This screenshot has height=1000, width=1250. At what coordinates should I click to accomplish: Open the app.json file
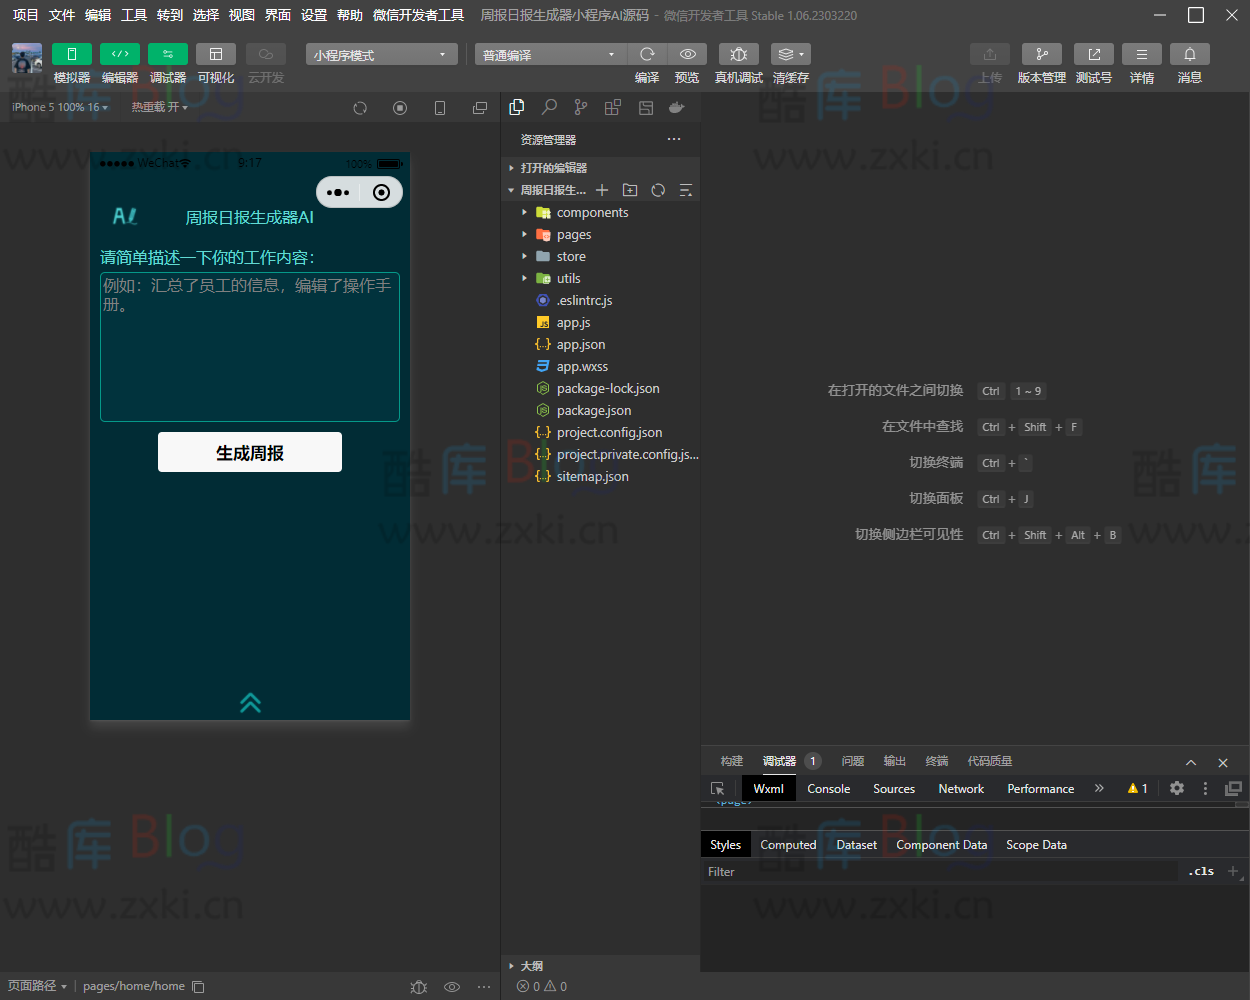(580, 344)
